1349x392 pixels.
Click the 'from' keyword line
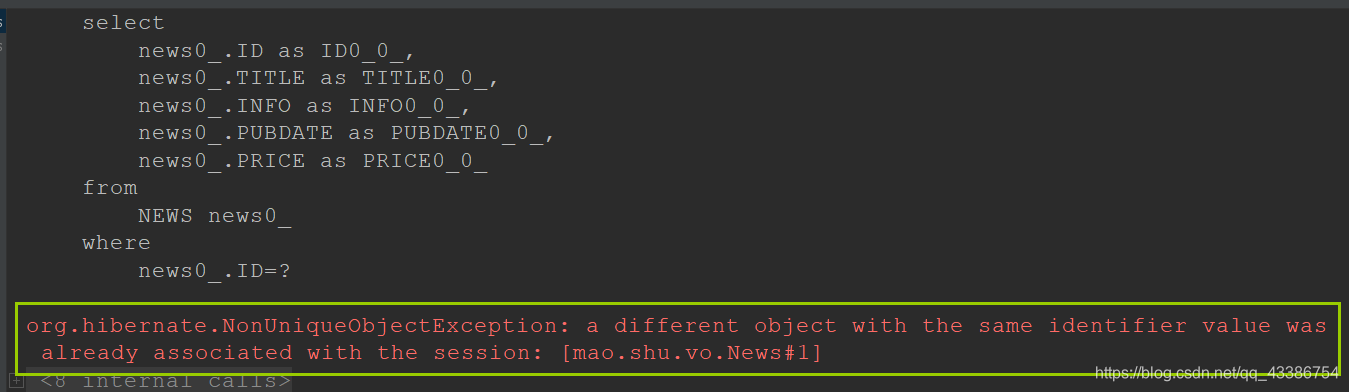pyautogui.click(x=110, y=188)
